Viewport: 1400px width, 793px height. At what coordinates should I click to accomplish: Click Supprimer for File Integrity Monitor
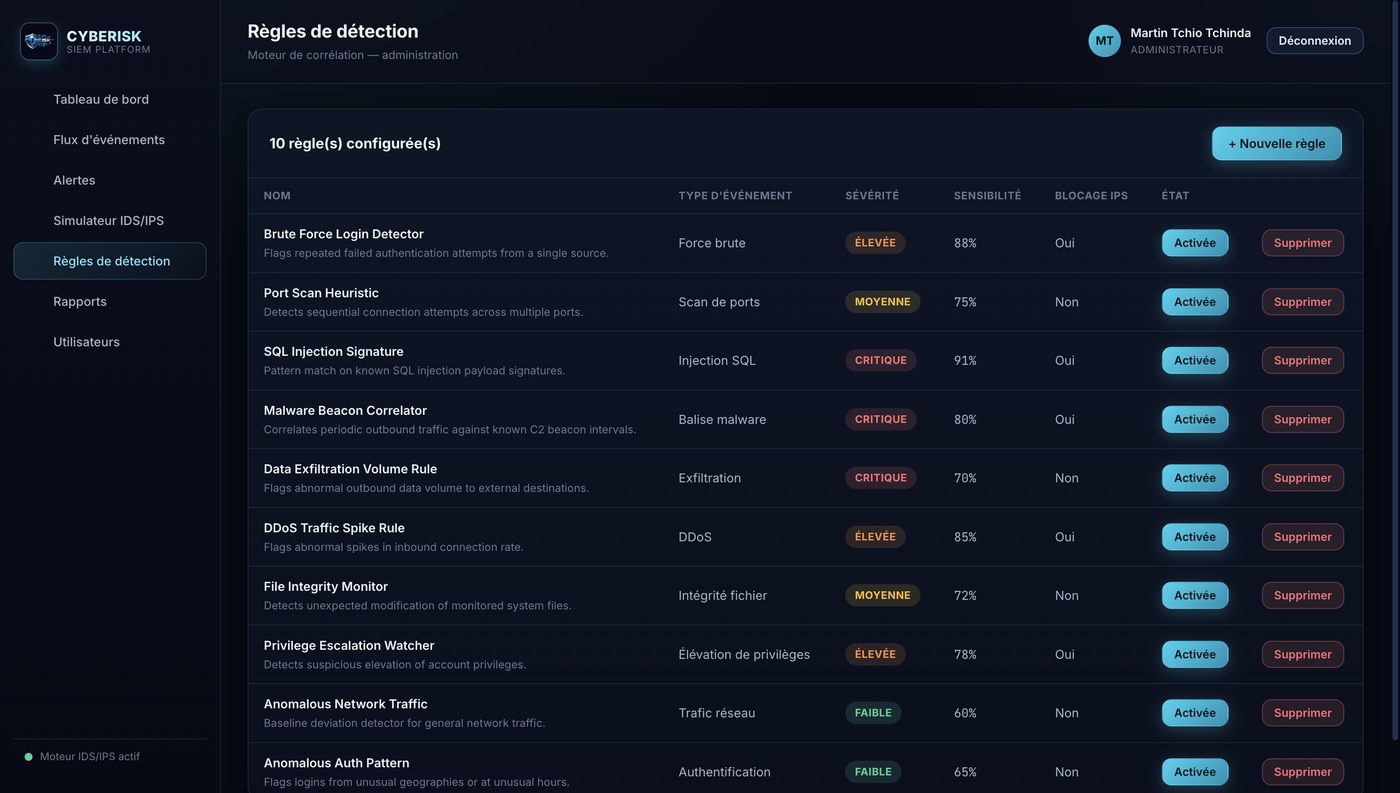pyautogui.click(x=1303, y=595)
